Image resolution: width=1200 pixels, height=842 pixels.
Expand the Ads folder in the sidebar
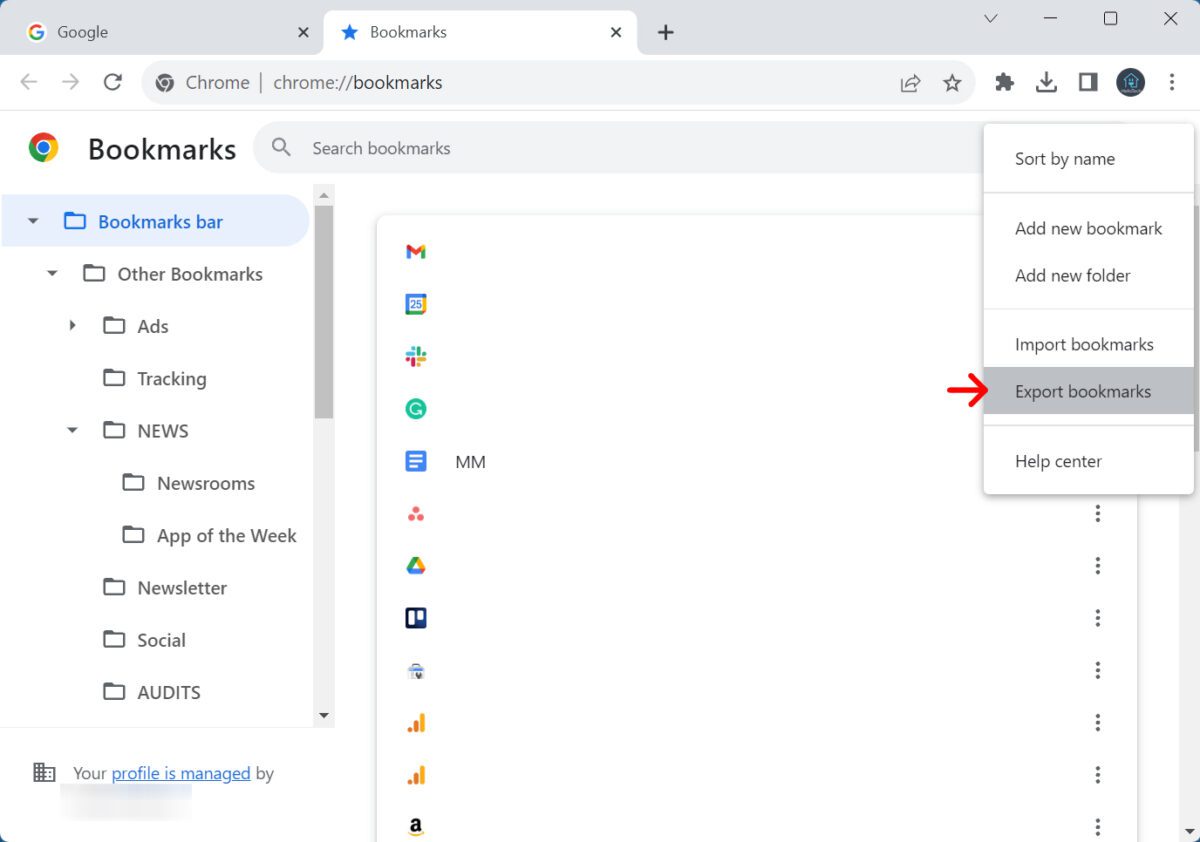tap(71, 326)
